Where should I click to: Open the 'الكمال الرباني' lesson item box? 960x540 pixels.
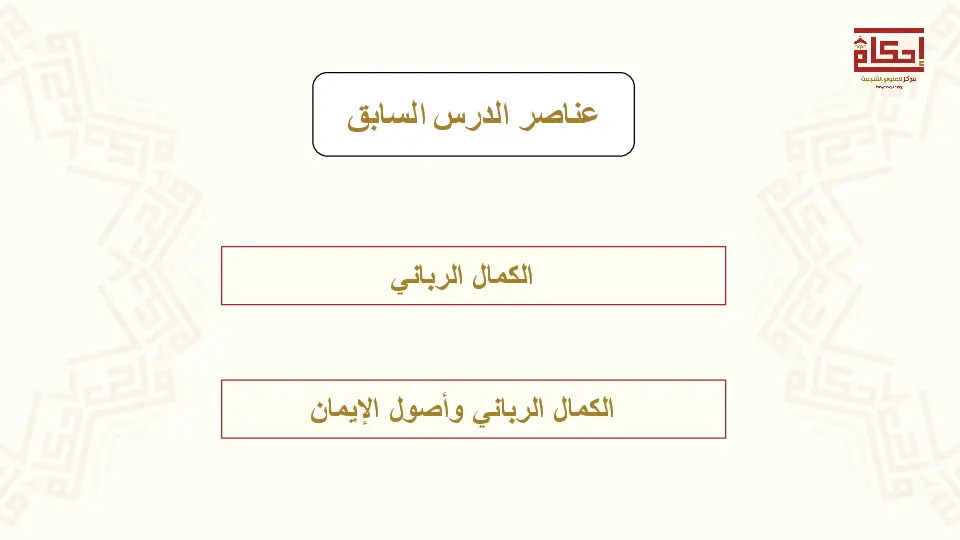coord(473,275)
